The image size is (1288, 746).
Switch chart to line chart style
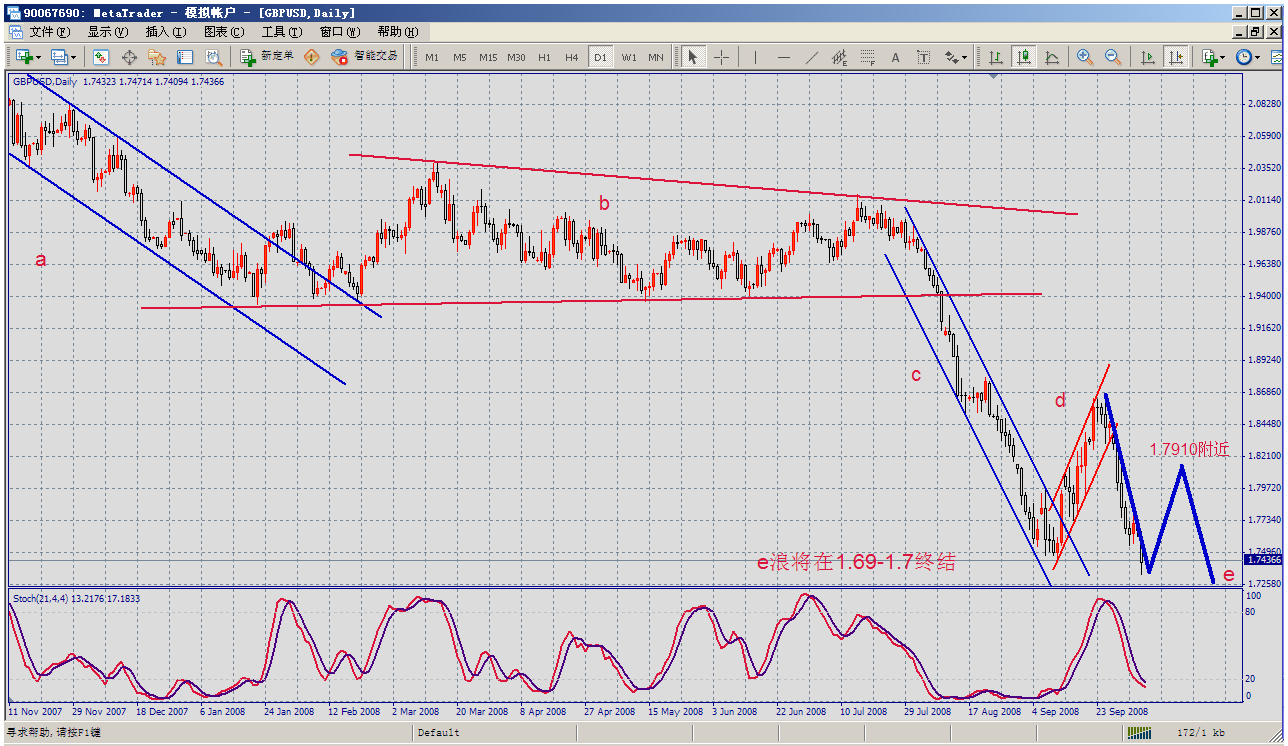click(x=1052, y=57)
